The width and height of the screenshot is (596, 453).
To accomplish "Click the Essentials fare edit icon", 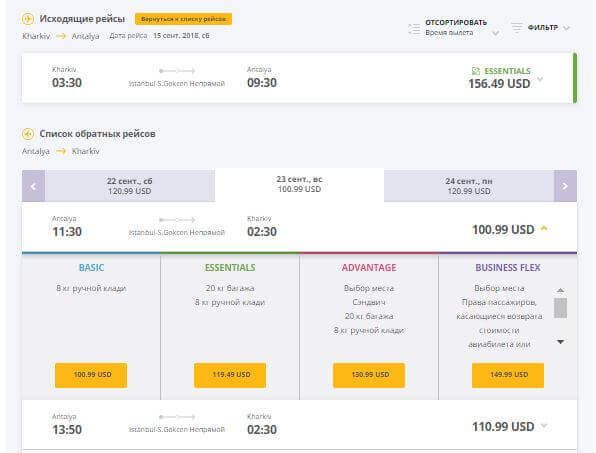I will pyautogui.click(x=476, y=71).
